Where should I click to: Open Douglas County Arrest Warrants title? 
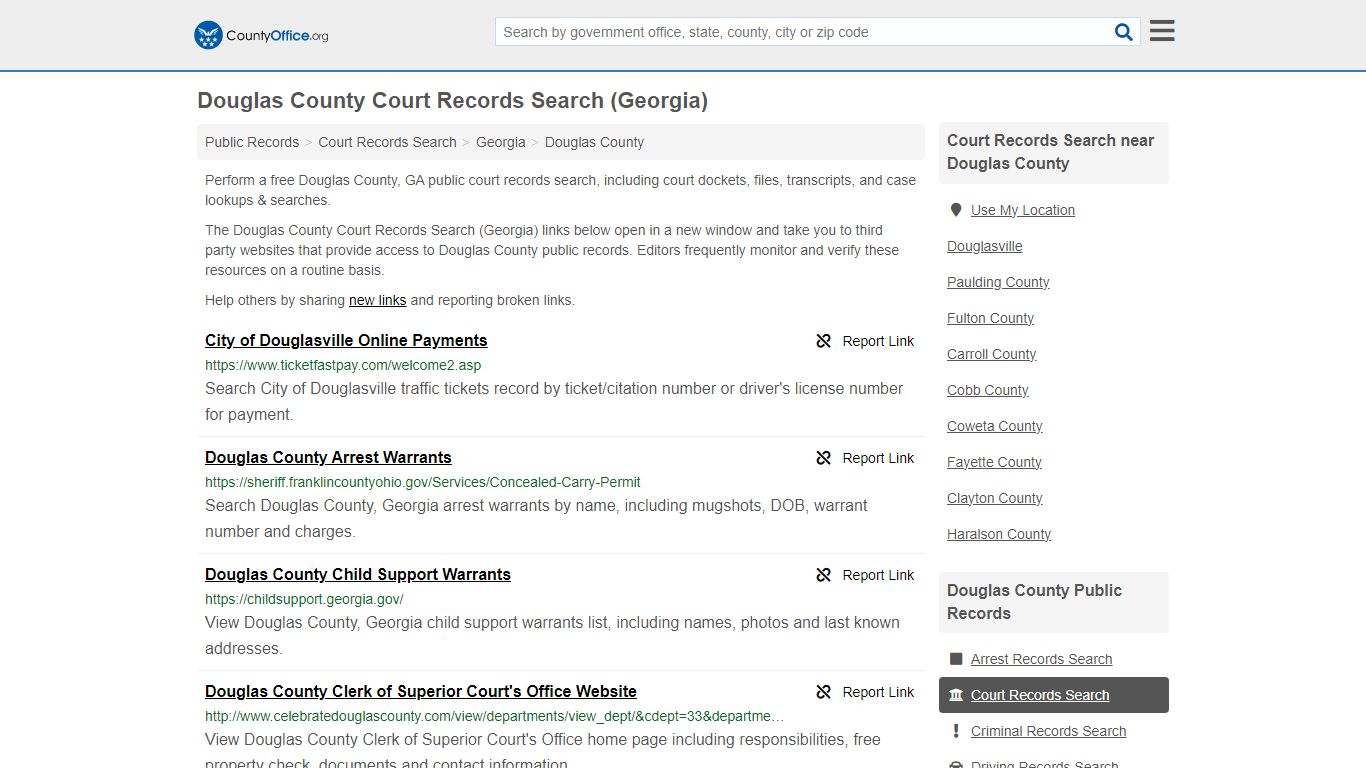[328, 457]
